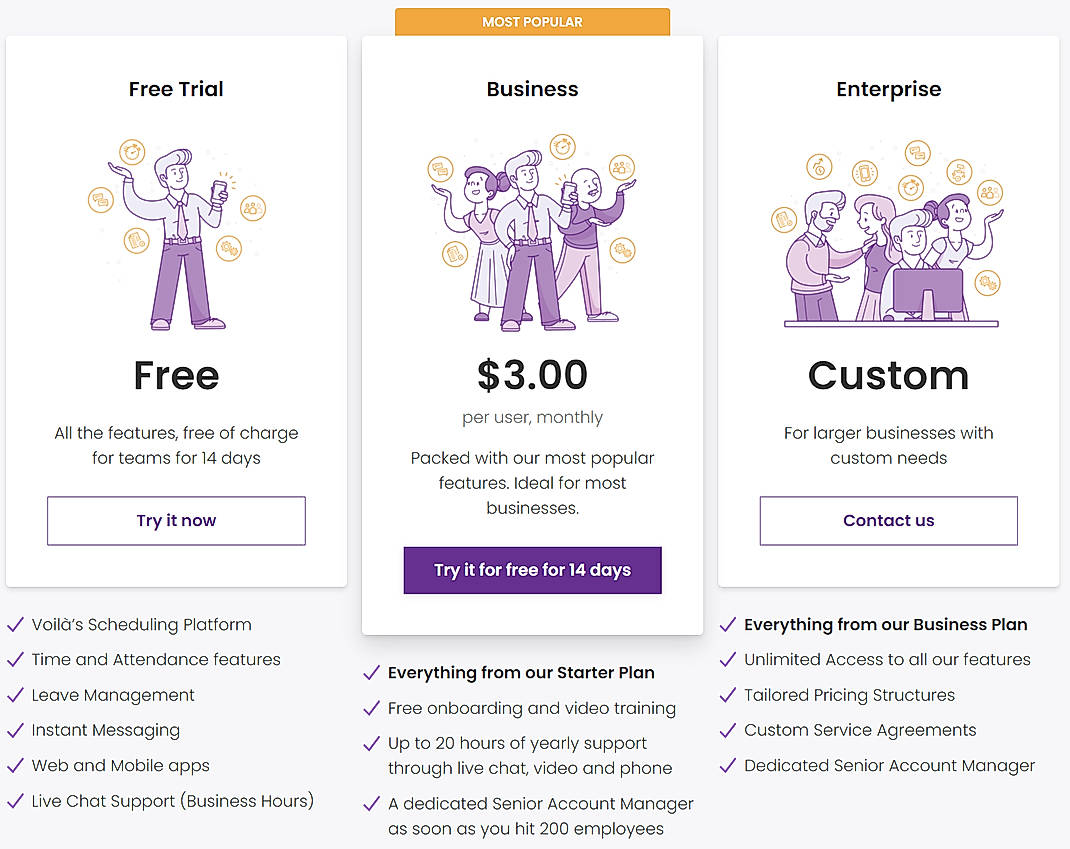Viewport: 1070px width, 849px height.
Task: Click the stopwatch icon above the Free Trial figure
Action: click(131, 152)
